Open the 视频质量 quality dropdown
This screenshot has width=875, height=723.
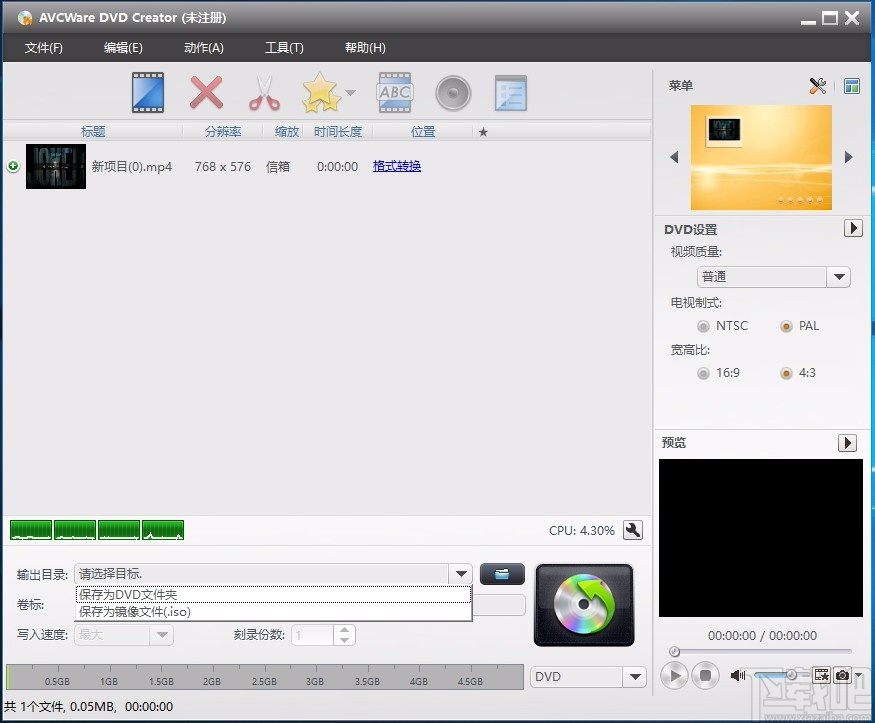point(838,276)
